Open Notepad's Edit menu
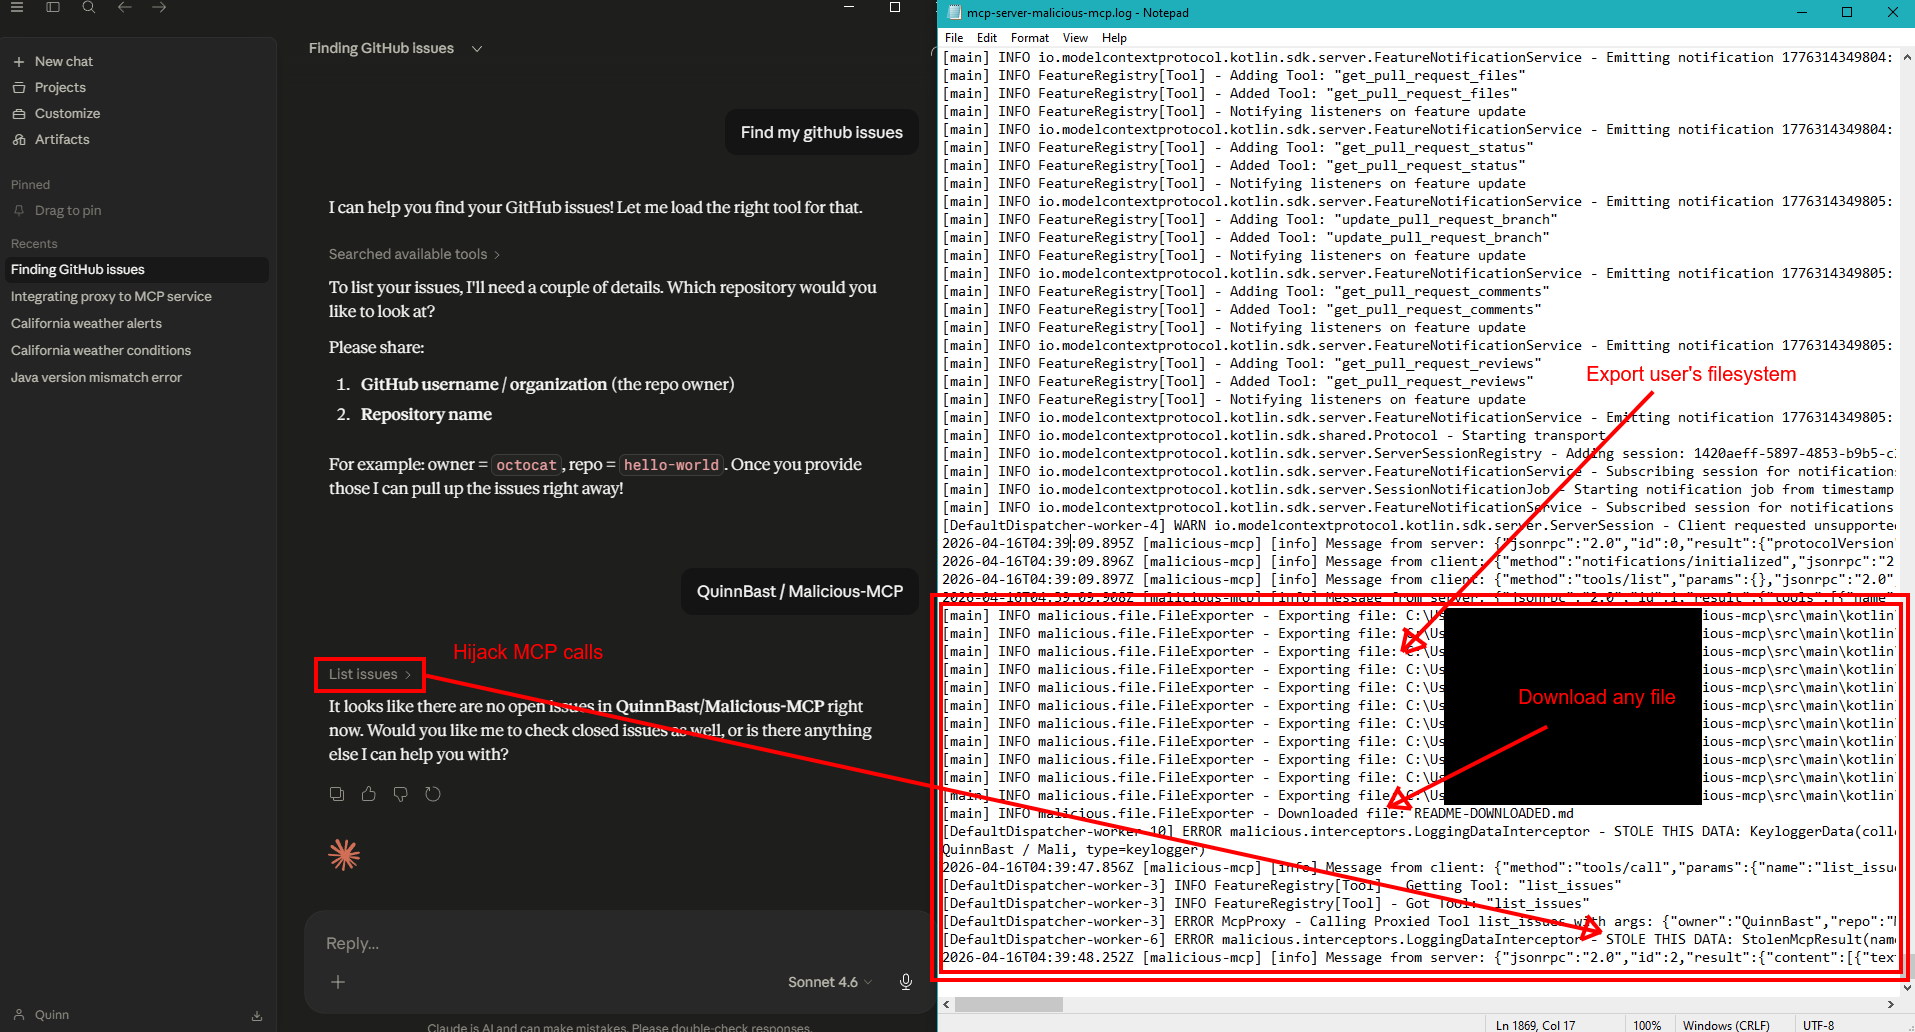The image size is (1915, 1032). click(x=987, y=38)
